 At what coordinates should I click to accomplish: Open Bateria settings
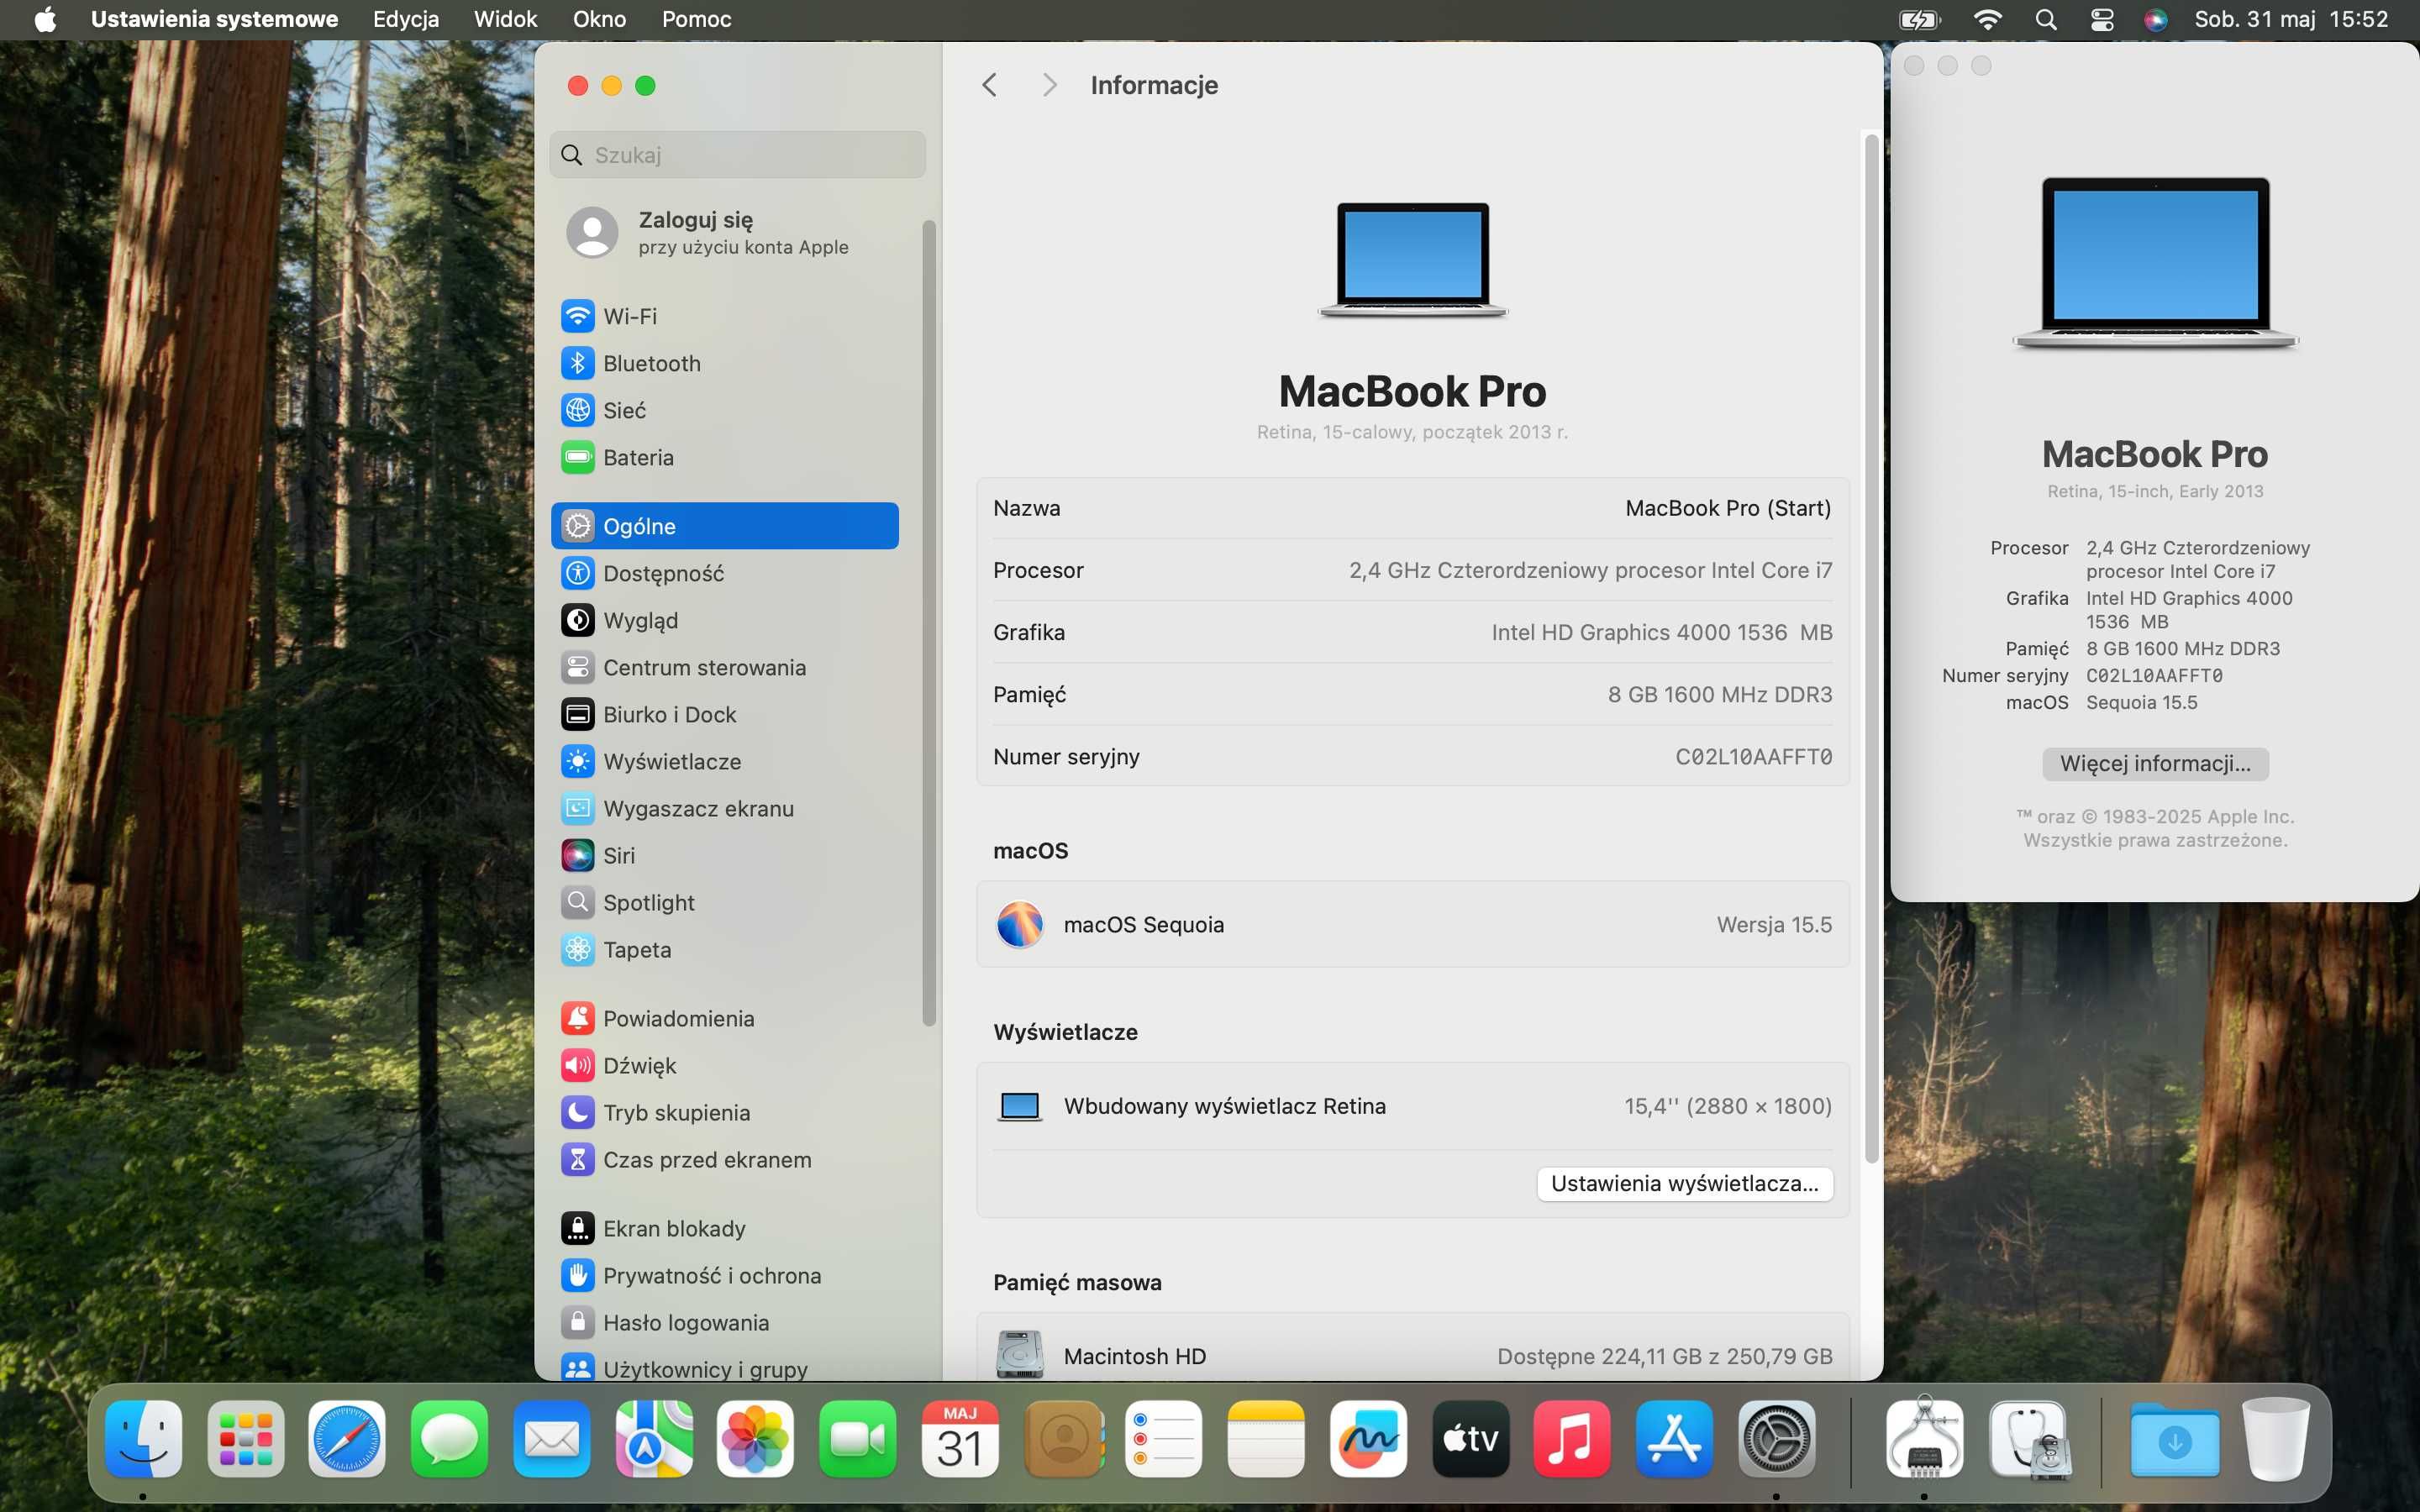(x=725, y=457)
